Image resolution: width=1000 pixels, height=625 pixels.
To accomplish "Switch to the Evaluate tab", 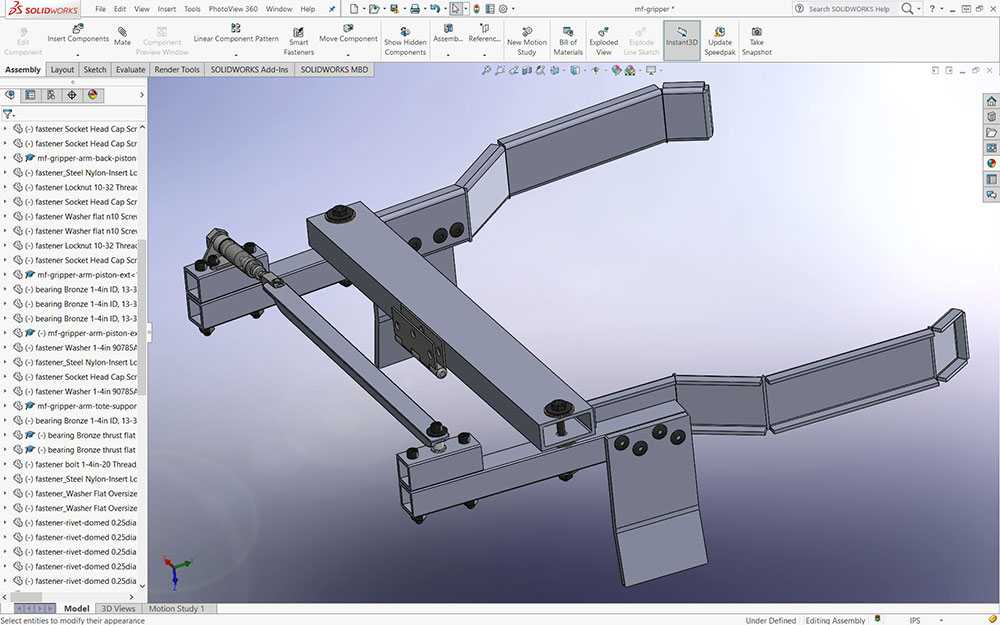I will tap(130, 70).
